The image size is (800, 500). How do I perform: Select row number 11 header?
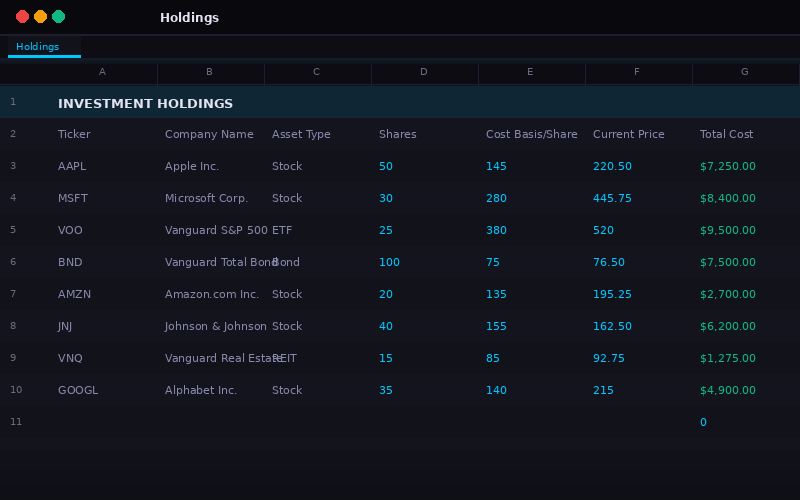[x=16, y=421]
